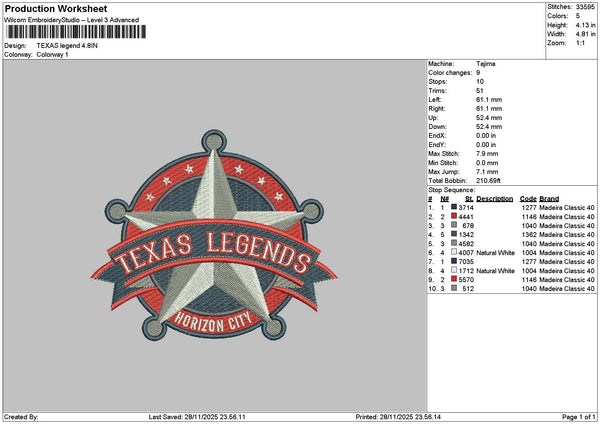Click 'Natural White' in the 1712 row
The width and height of the screenshot is (600, 424).
click(x=495, y=271)
